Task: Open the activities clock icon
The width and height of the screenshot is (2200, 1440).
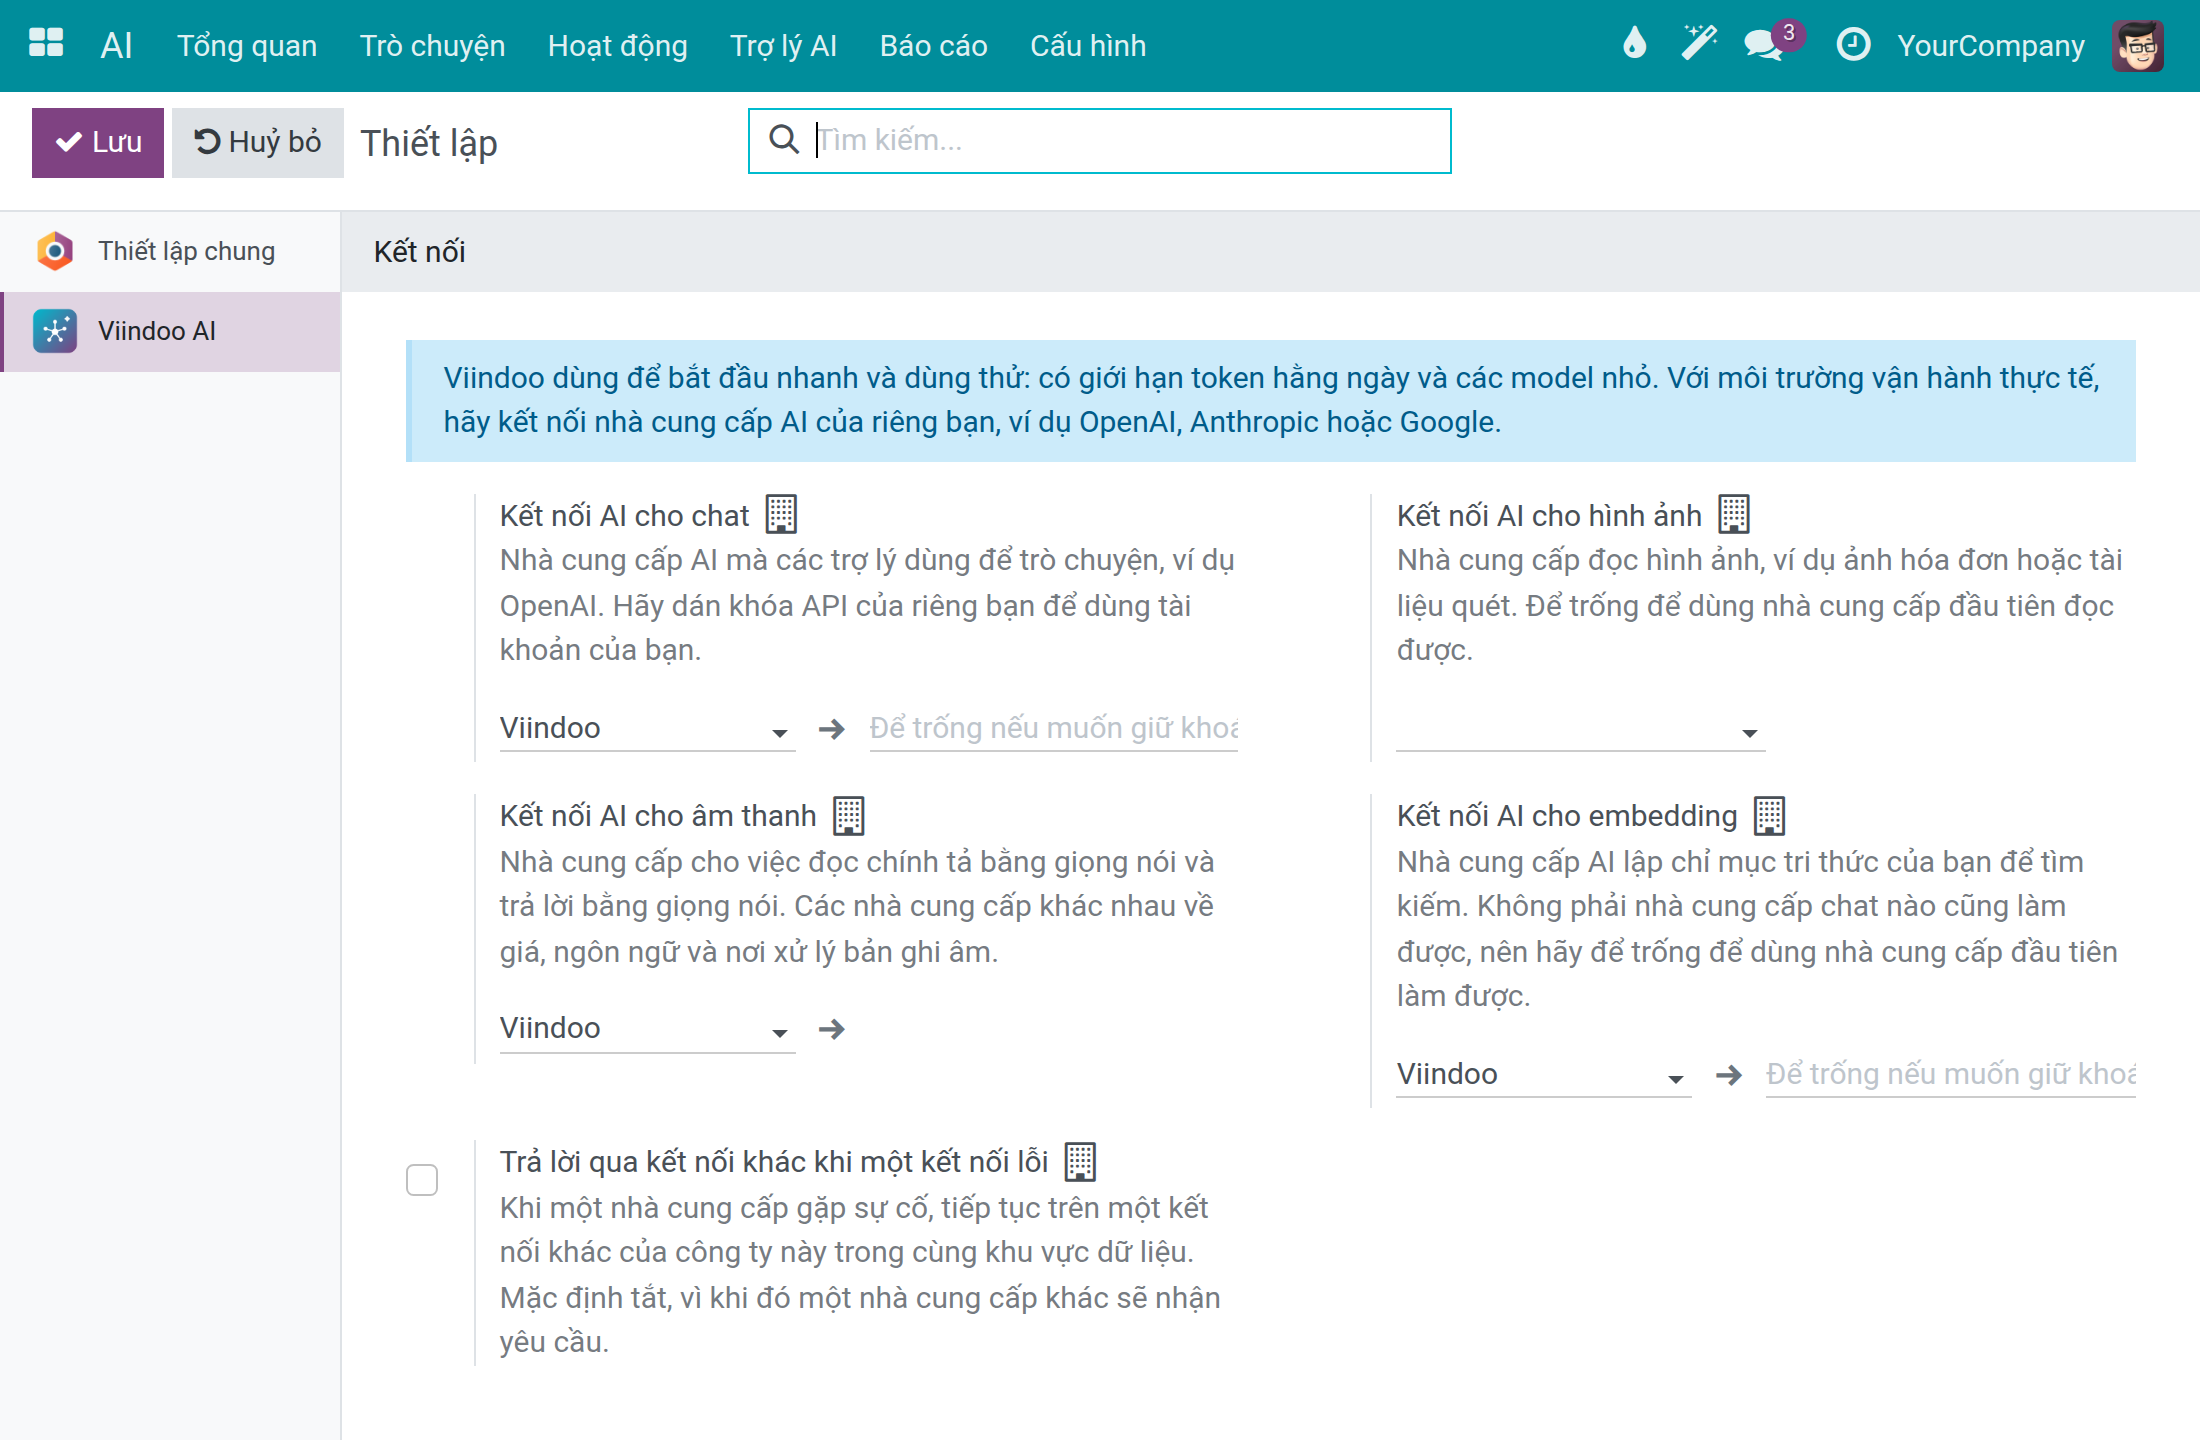Action: point(1853,44)
